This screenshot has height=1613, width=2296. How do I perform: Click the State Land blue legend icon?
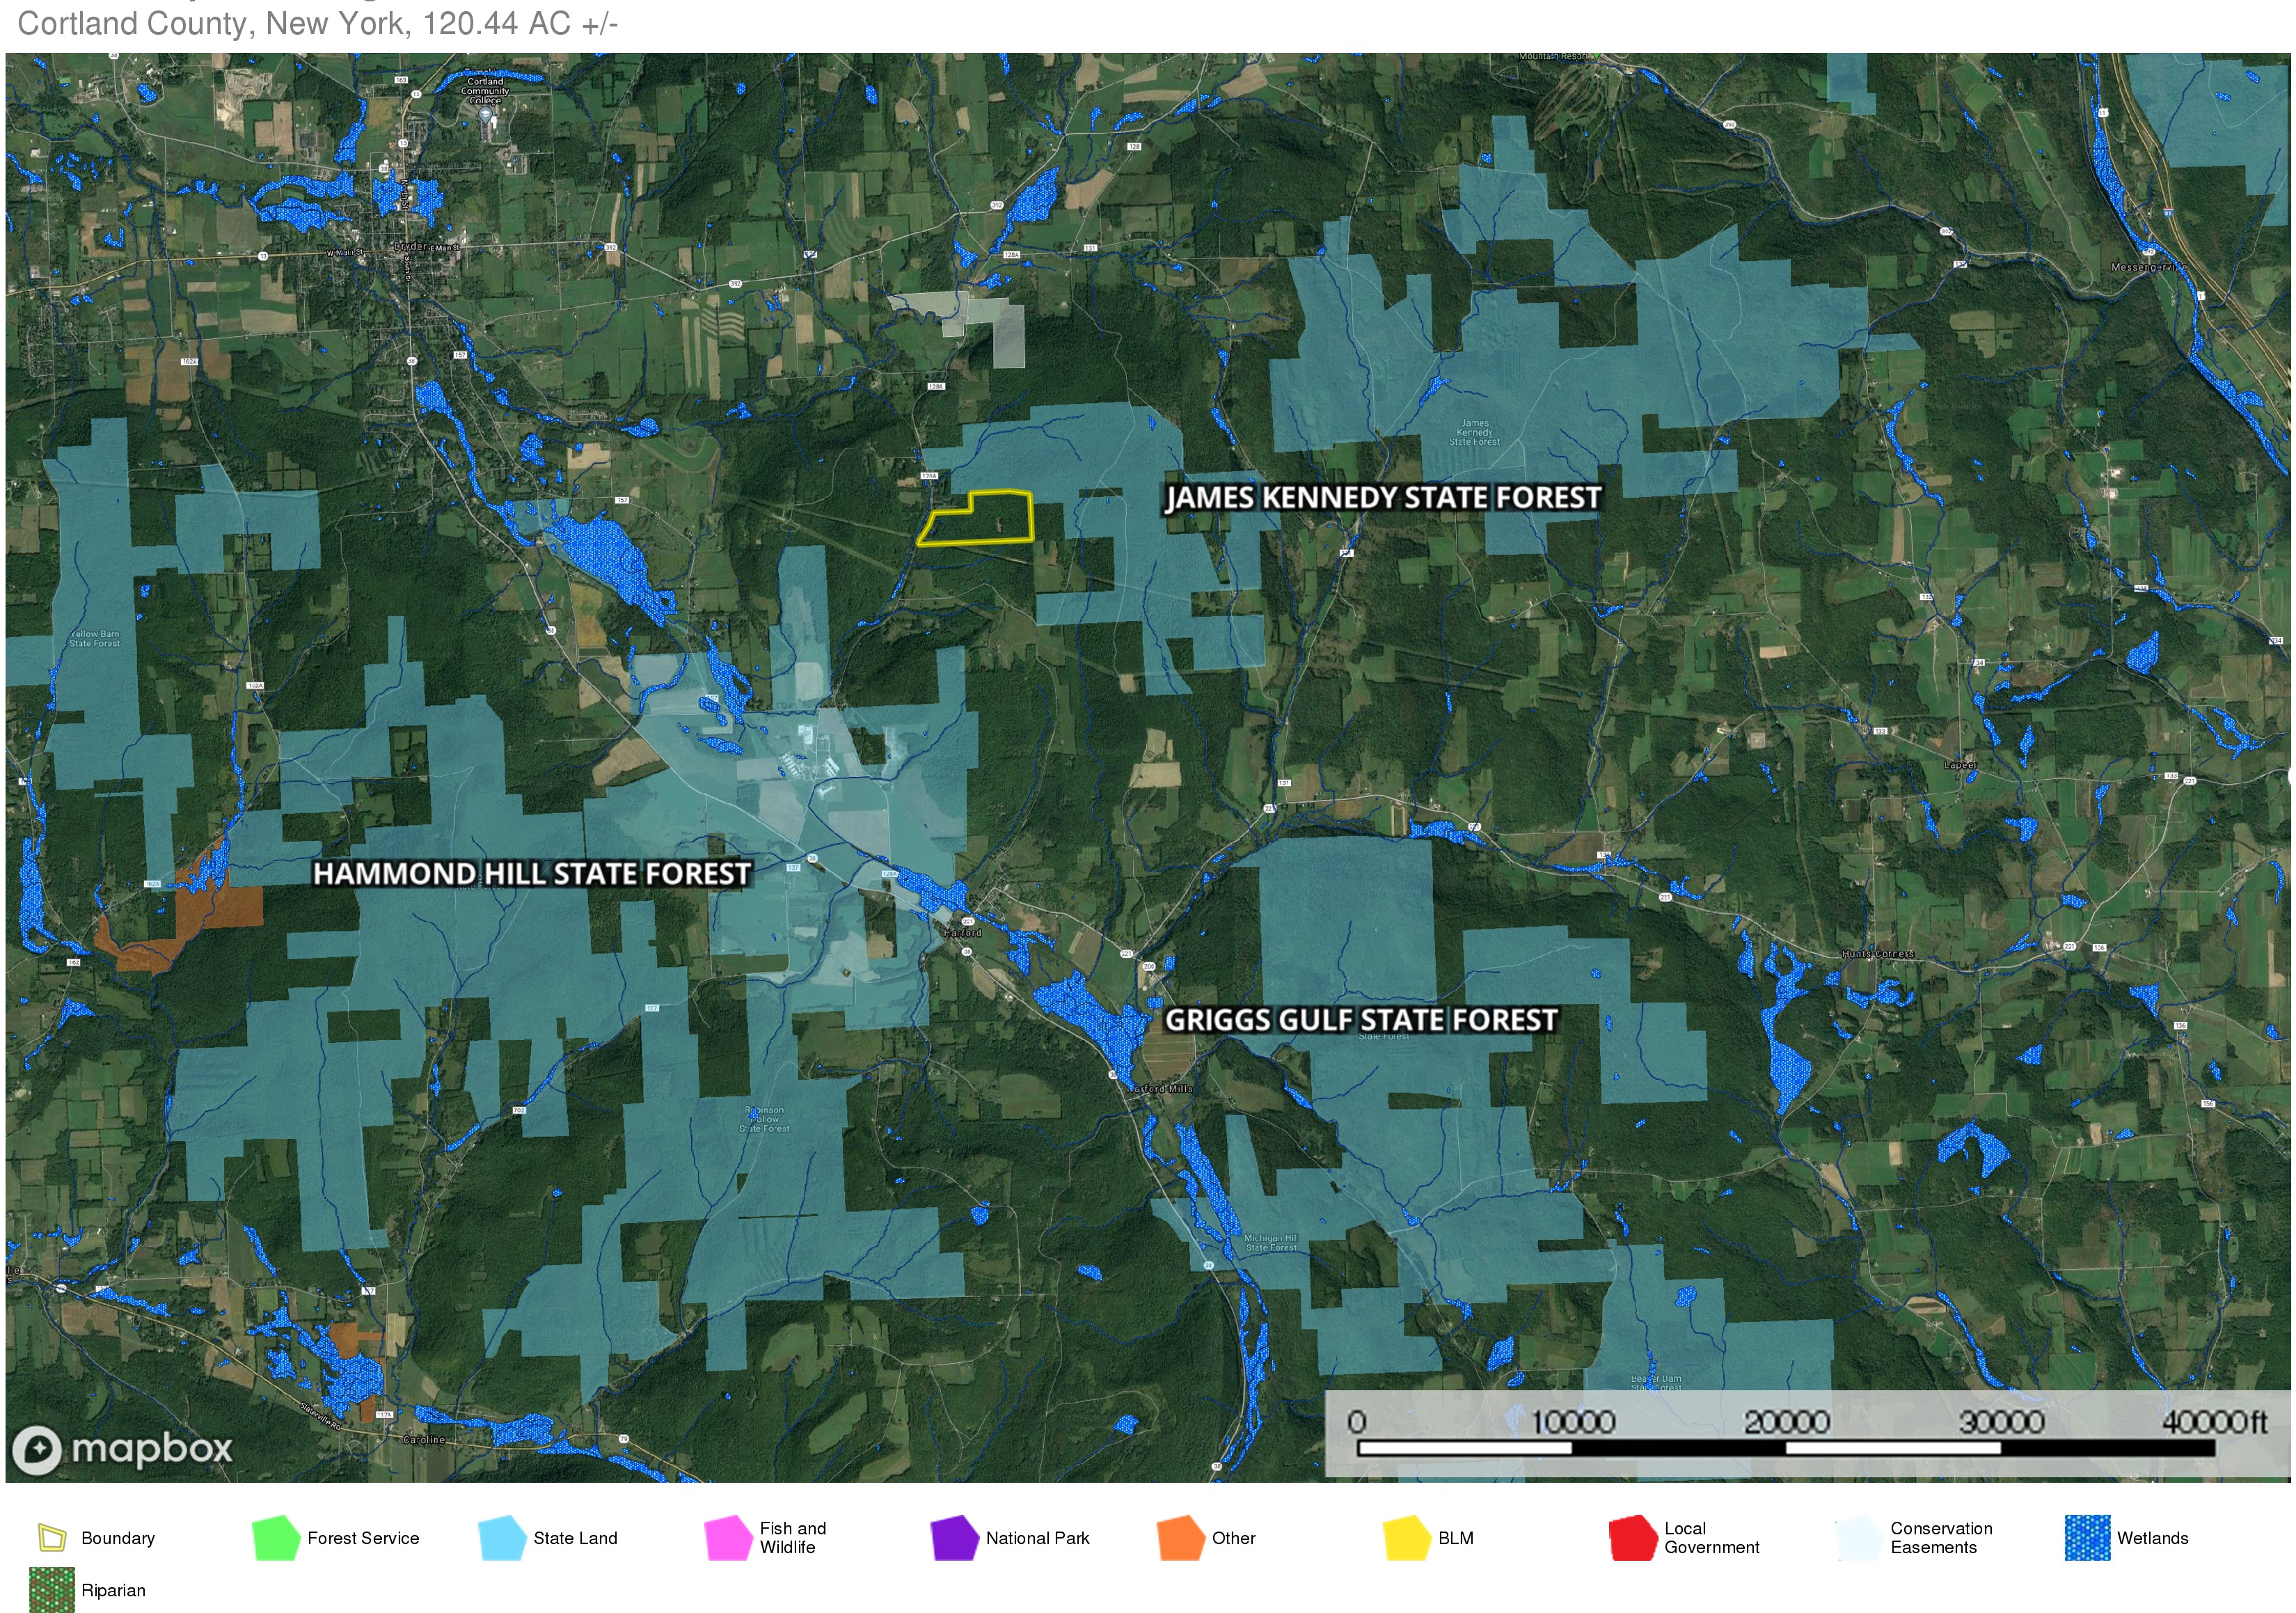pos(502,1538)
